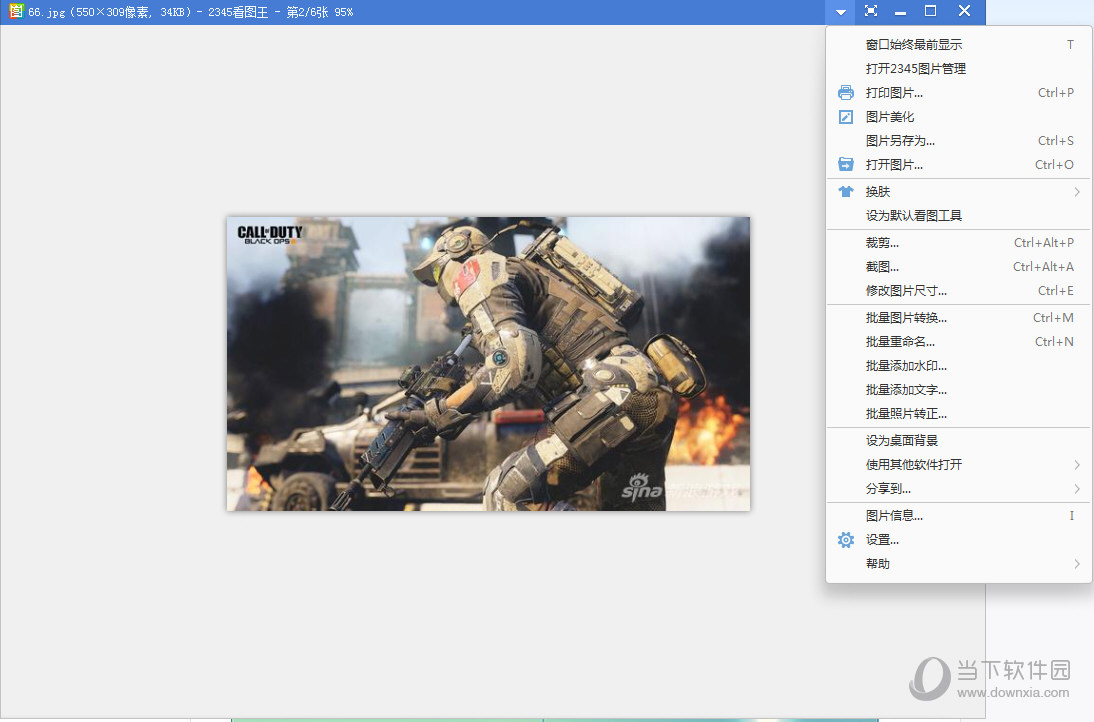Toggle 窗口始终最前显示 option

959,45
